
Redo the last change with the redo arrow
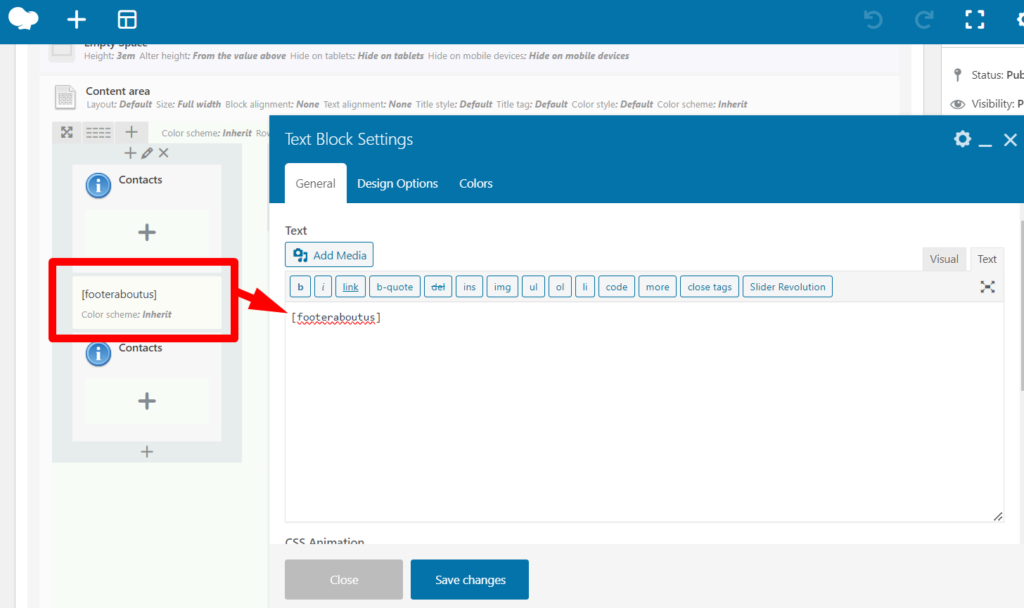[923, 19]
